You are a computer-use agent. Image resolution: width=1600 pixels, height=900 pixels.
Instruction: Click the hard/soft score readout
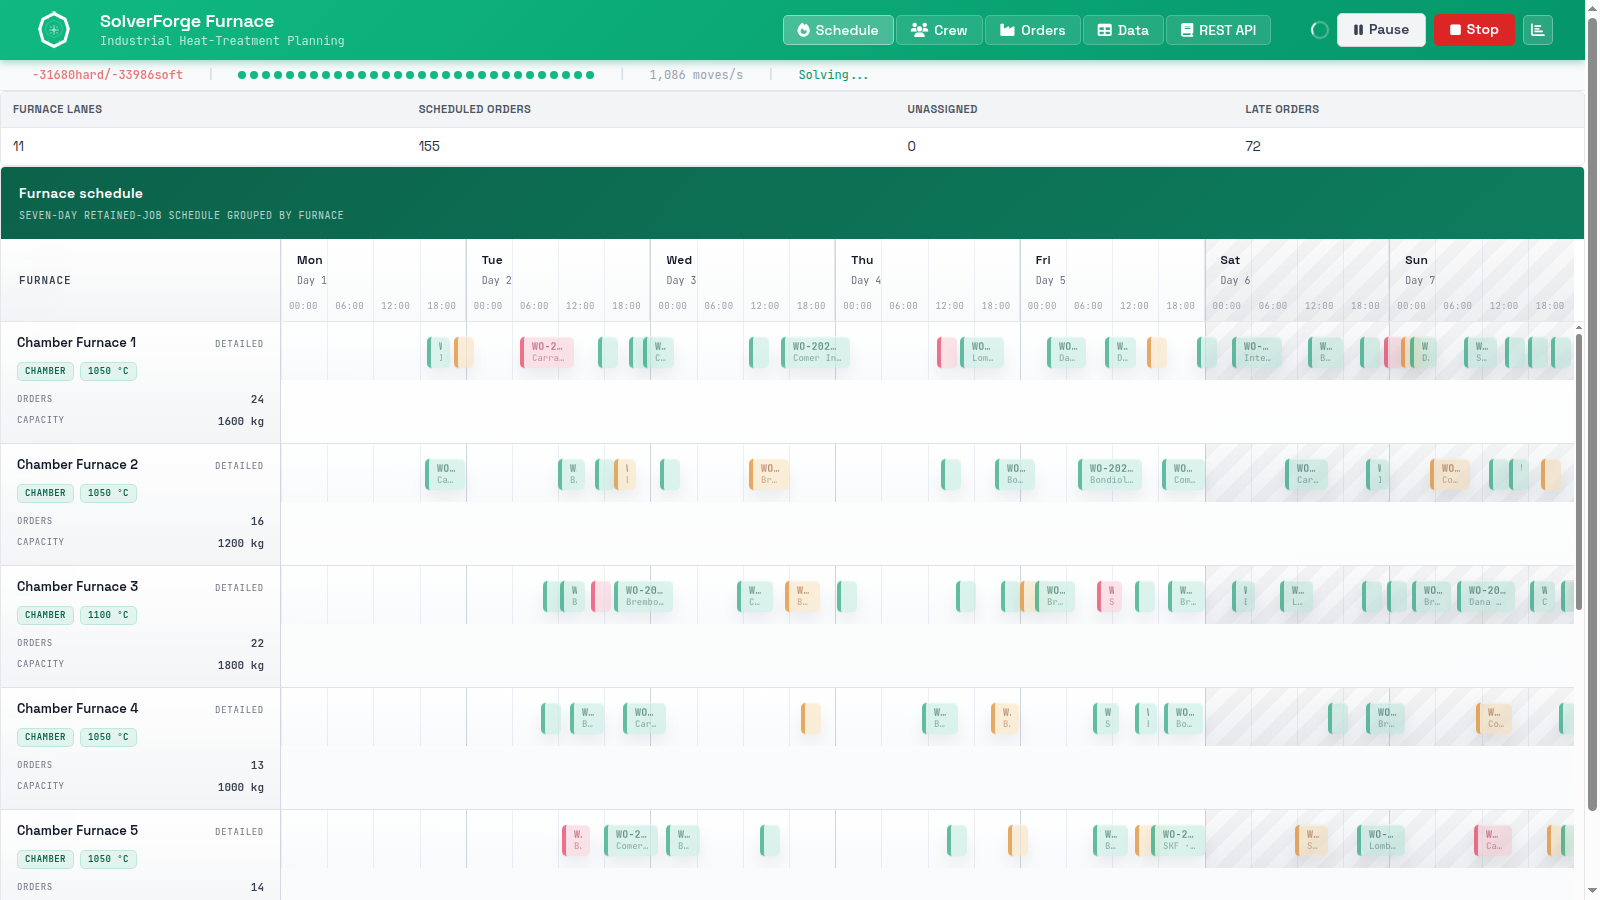coord(108,75)
